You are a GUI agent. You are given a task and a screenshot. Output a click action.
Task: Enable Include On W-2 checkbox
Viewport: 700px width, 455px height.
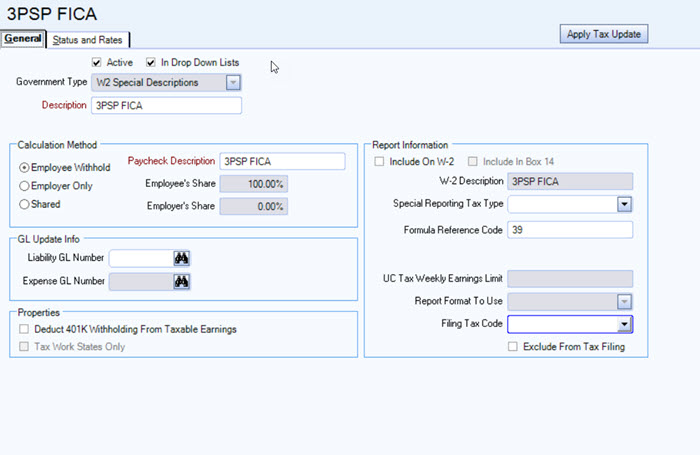[x=379, y=161]
